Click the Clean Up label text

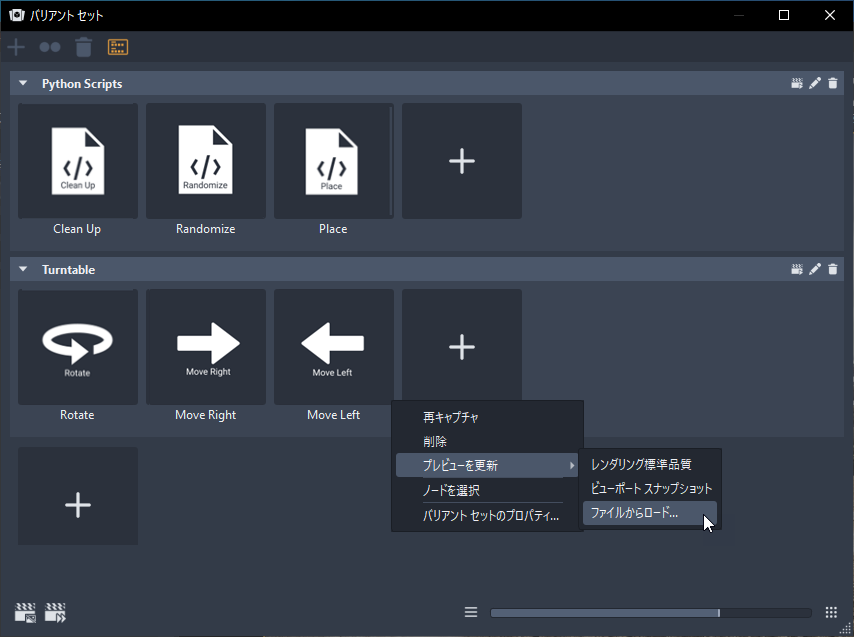click(x=77, y=229)
